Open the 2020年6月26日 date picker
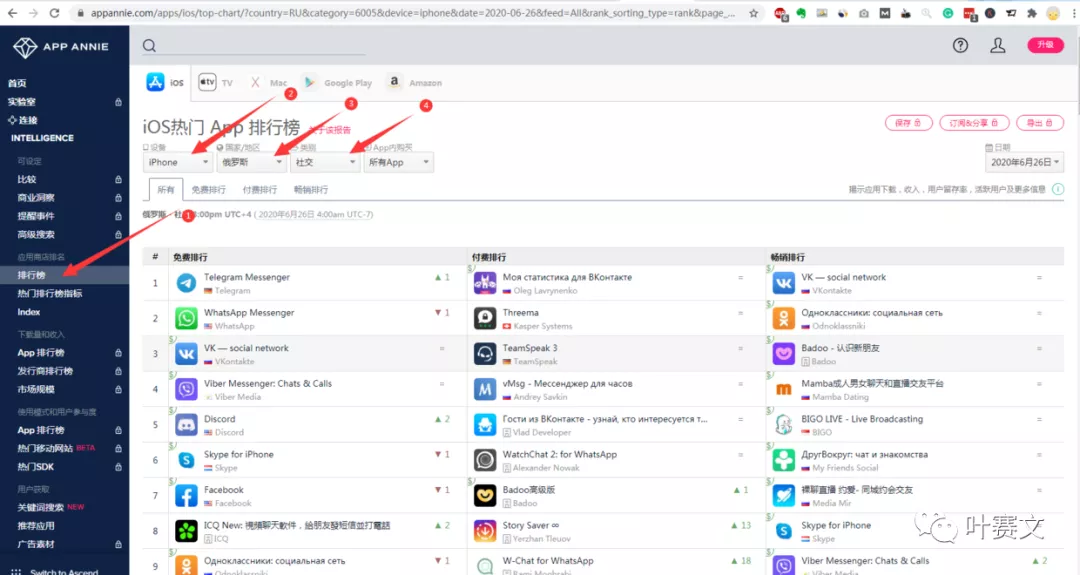The height and width of the screenshot is (575, 1080). pos(1025,162)
